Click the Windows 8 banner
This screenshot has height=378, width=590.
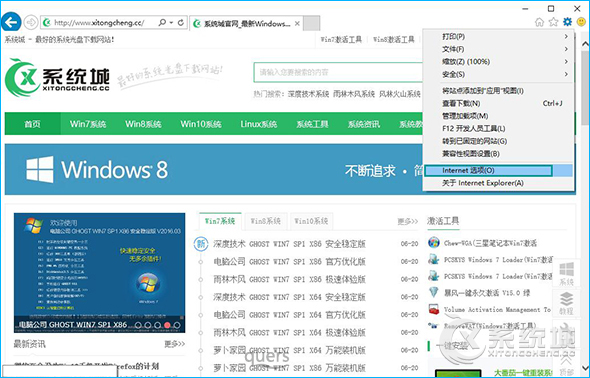point(214,170)
